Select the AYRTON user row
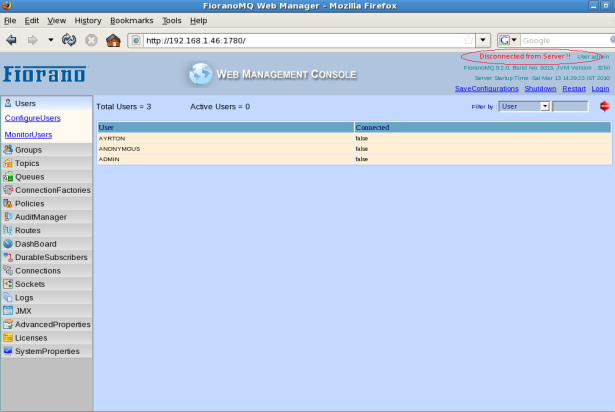615x412 pixels. click(354, 139)
